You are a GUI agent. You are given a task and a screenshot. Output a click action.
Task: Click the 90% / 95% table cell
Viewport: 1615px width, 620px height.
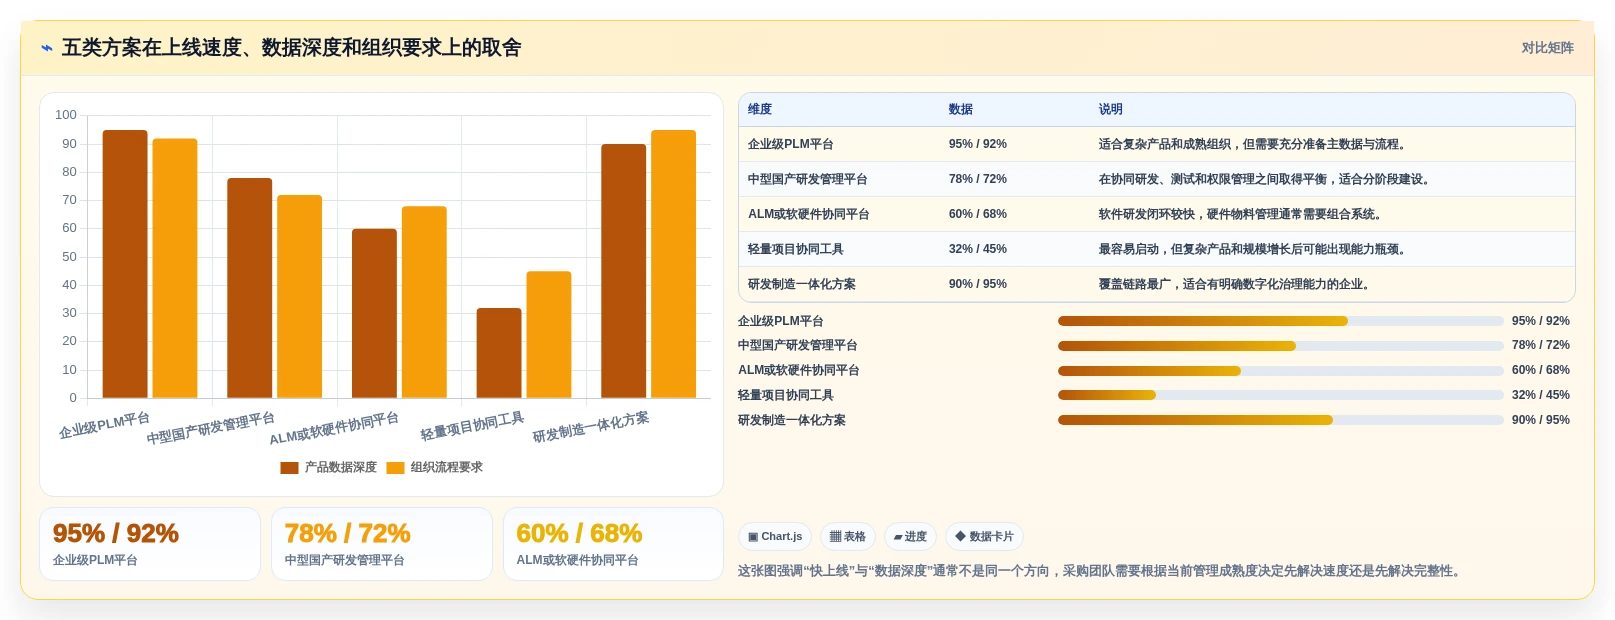pos(978,285)
